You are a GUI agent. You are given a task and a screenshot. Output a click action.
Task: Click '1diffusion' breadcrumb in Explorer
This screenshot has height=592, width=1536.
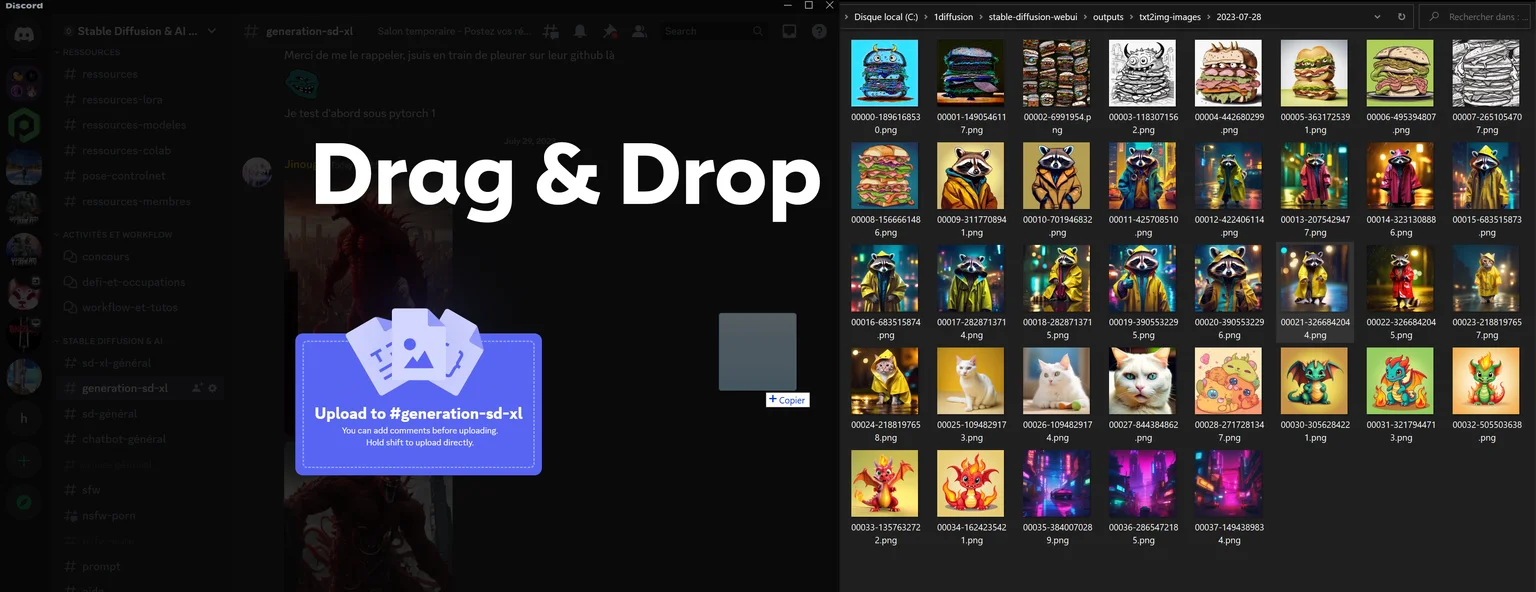954,17
